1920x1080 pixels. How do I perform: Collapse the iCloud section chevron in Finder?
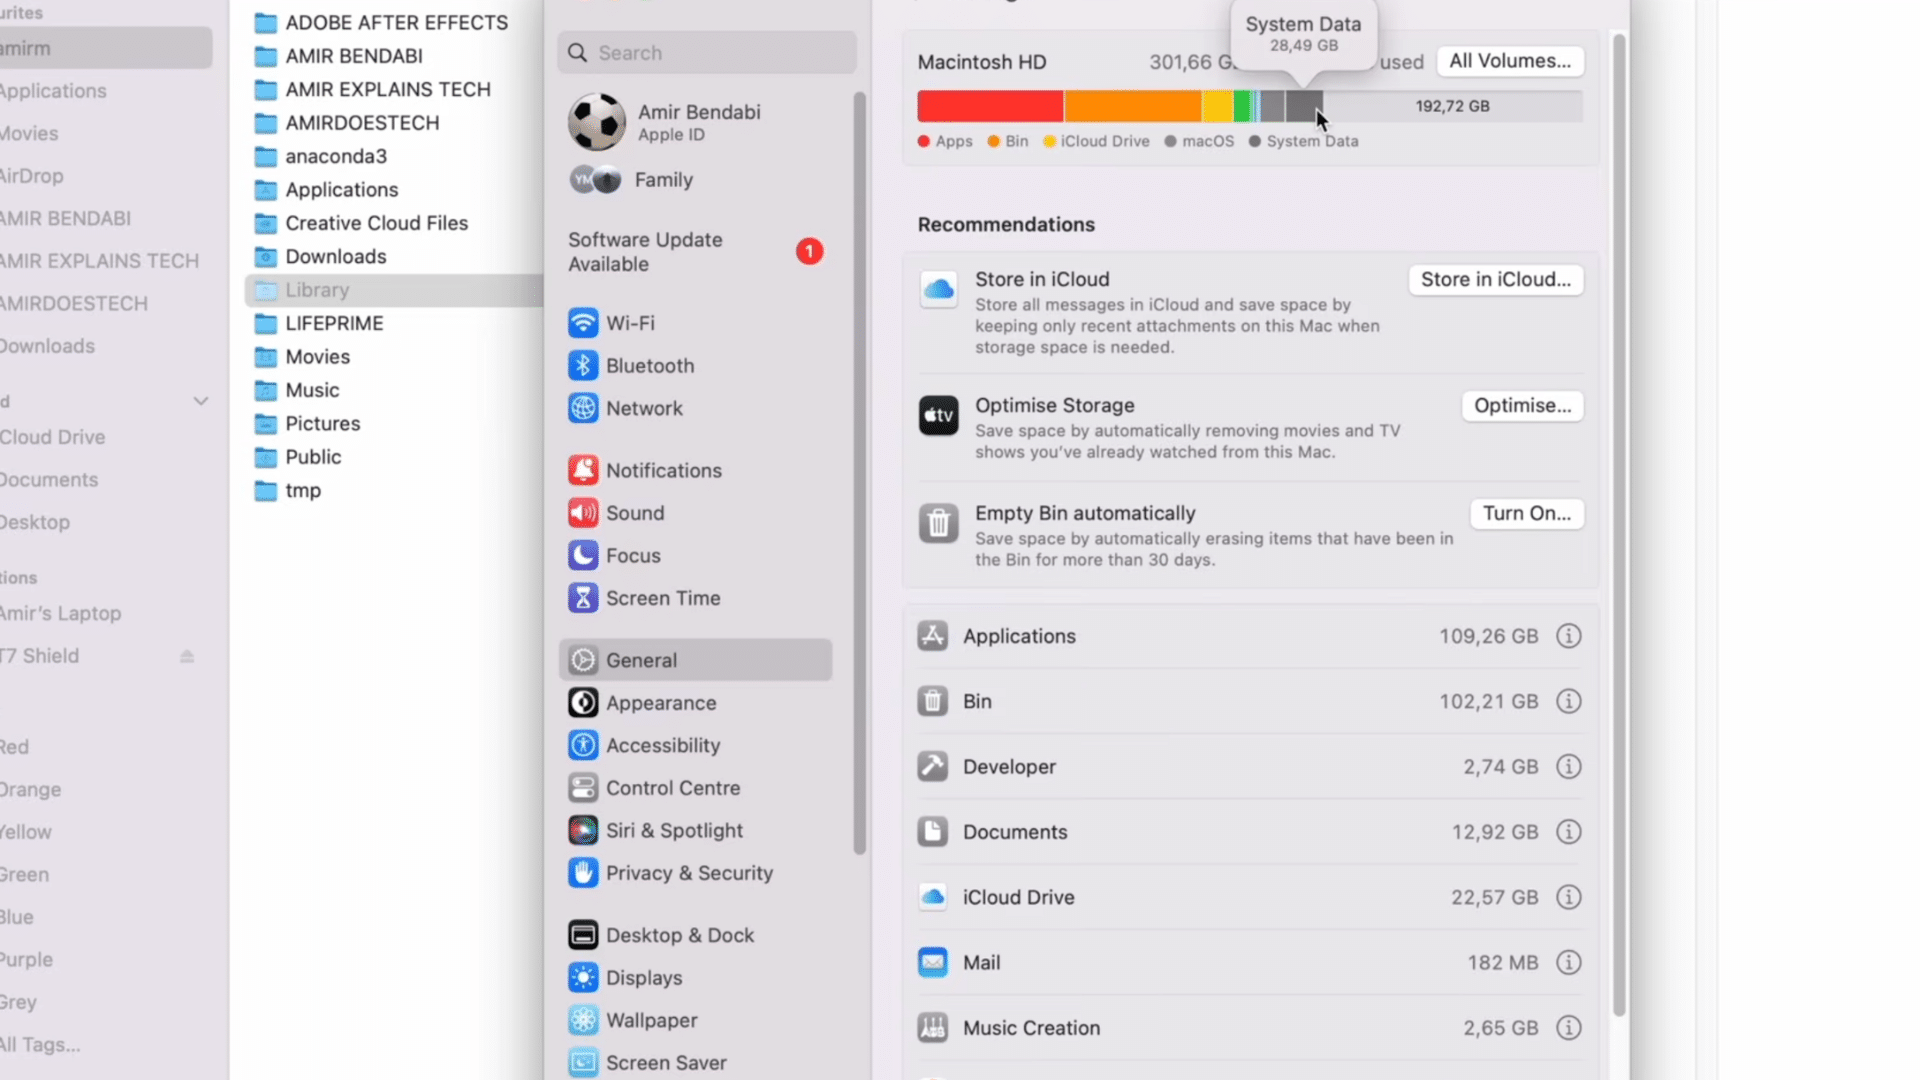(x=201, y=401)
